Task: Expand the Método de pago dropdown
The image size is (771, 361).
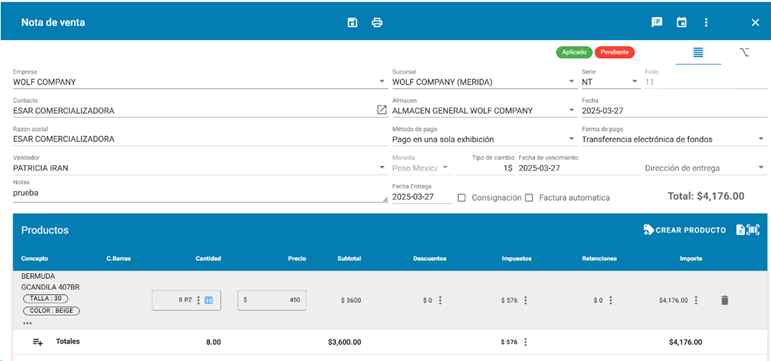Action: coord(571,139)
